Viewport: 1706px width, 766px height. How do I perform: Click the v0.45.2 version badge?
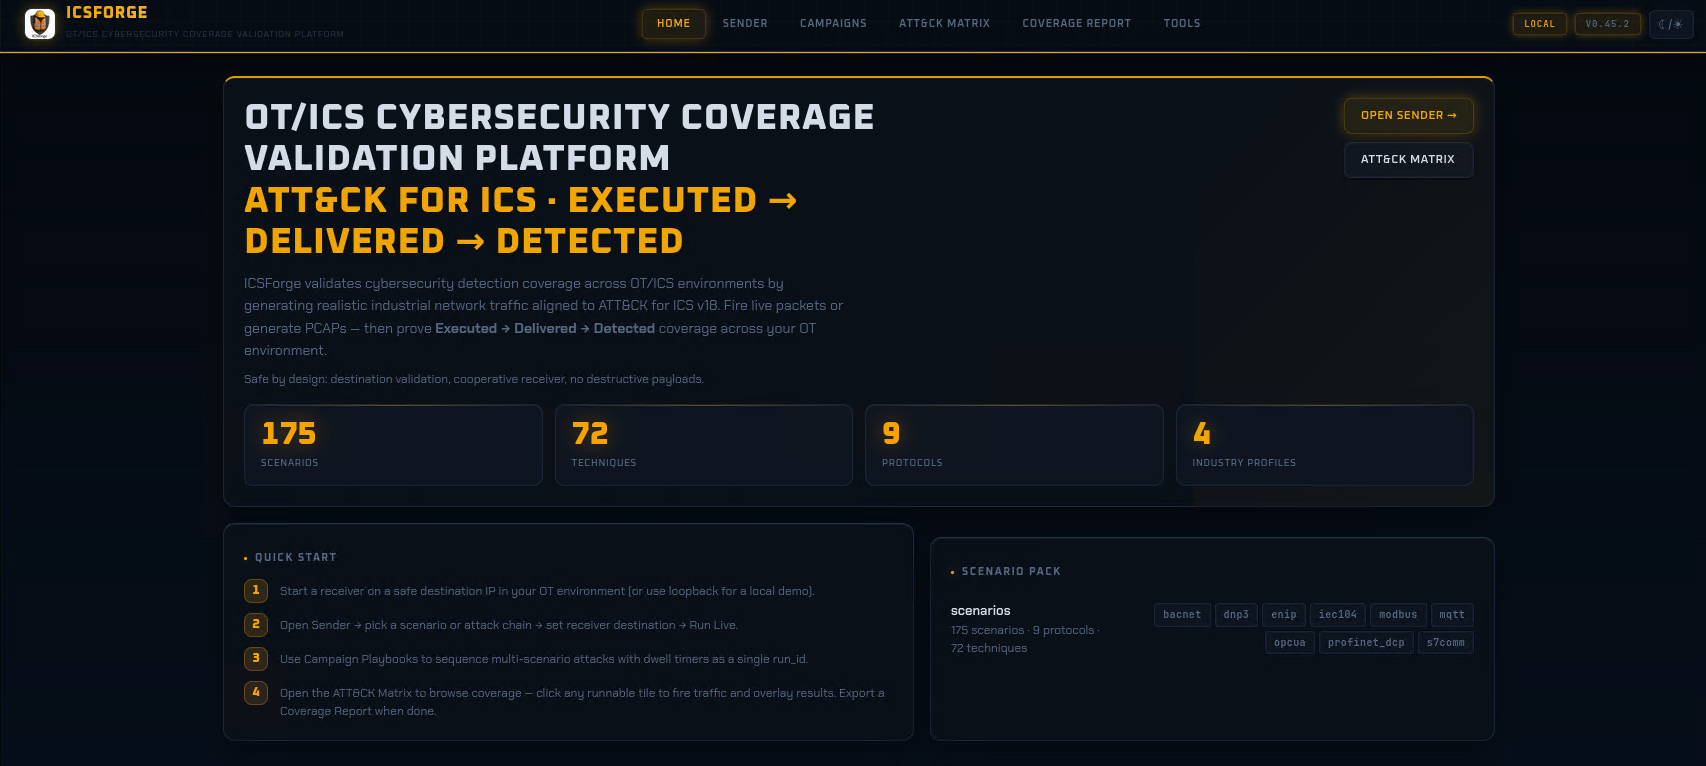click(x=1607, y=24)
